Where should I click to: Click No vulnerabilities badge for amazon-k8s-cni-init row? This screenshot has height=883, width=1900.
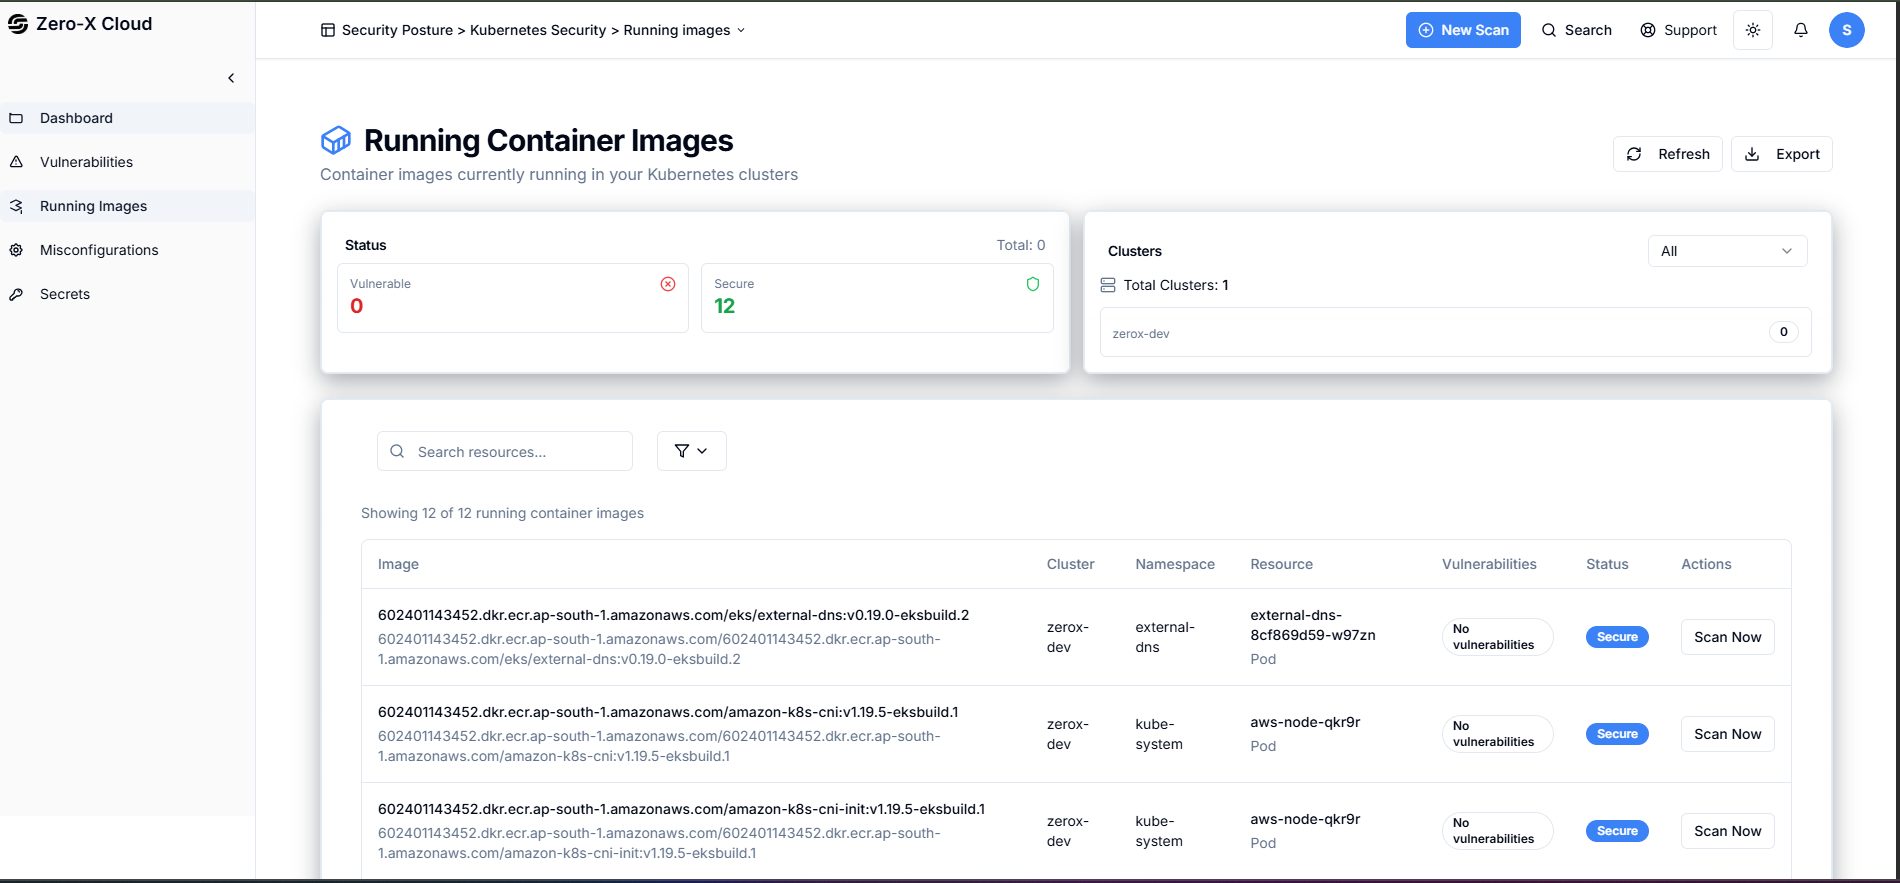1497,831
